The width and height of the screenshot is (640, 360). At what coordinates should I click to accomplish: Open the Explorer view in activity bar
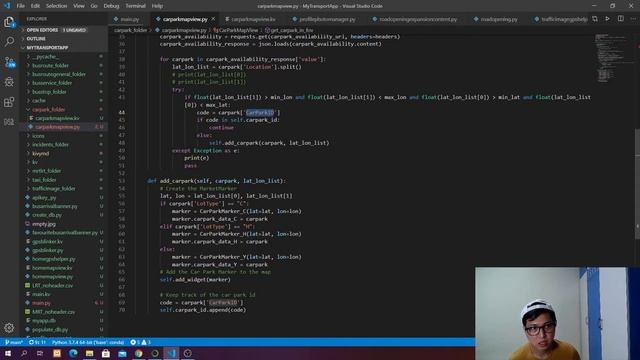[9, 22]
